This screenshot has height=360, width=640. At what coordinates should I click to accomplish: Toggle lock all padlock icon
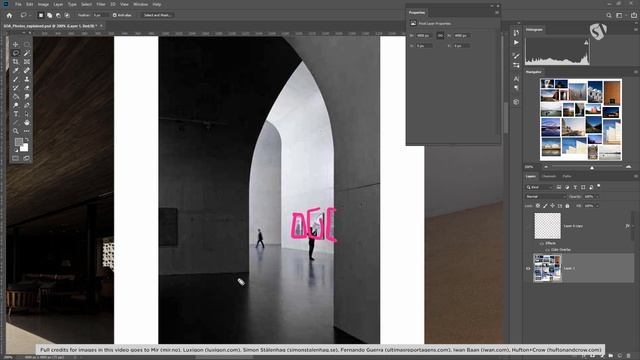(x=567, y=206)
